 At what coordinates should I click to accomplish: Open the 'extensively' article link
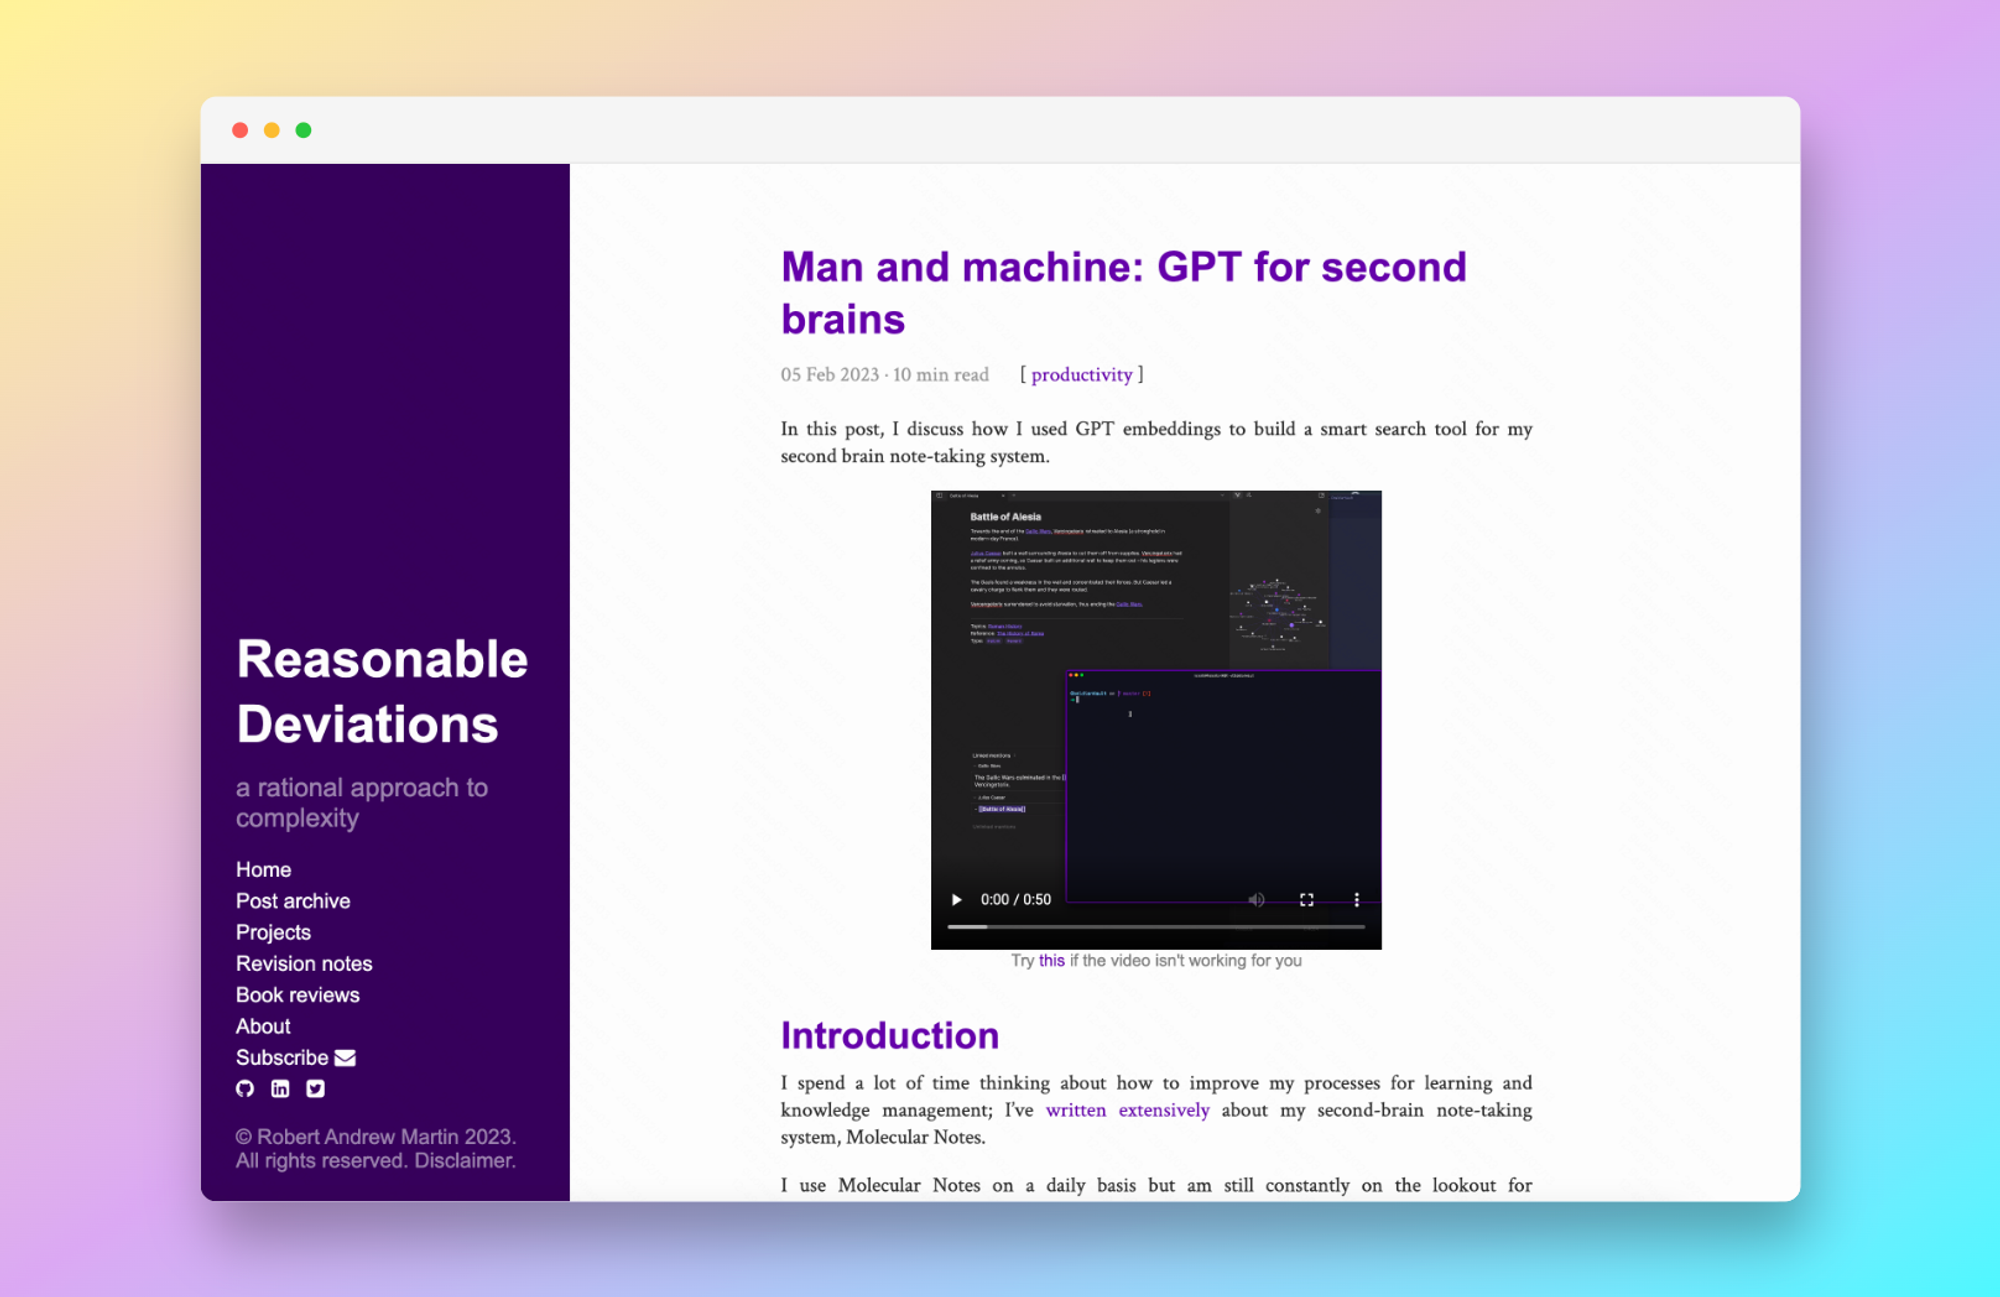pos(1164,1110)
